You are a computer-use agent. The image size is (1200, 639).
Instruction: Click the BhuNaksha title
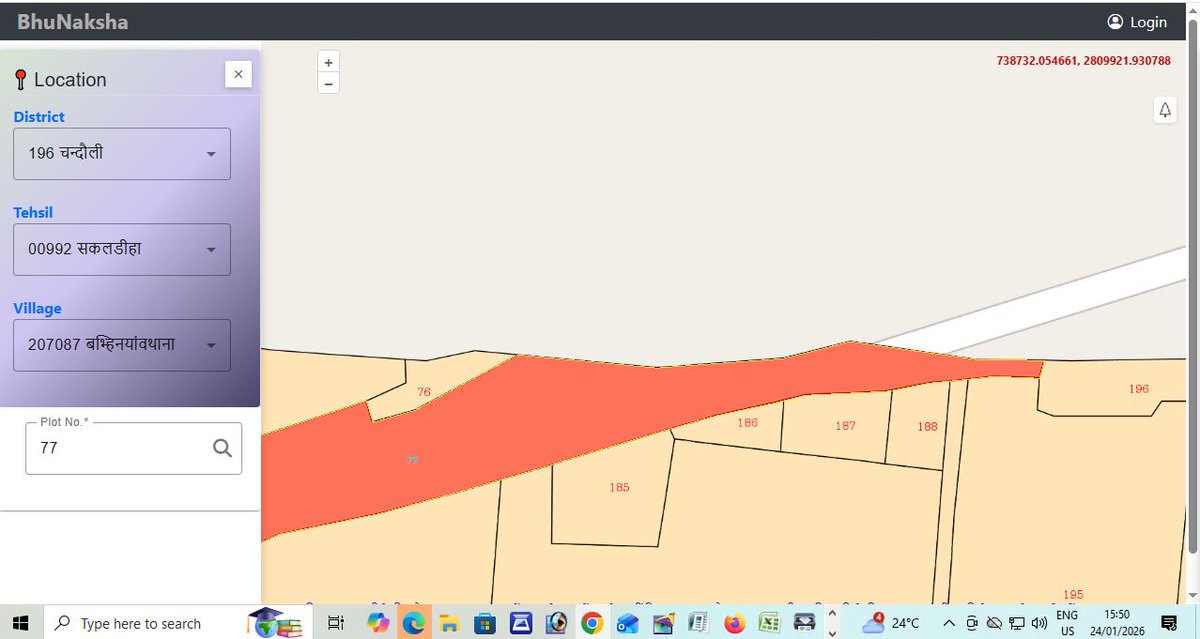point(72,21)
